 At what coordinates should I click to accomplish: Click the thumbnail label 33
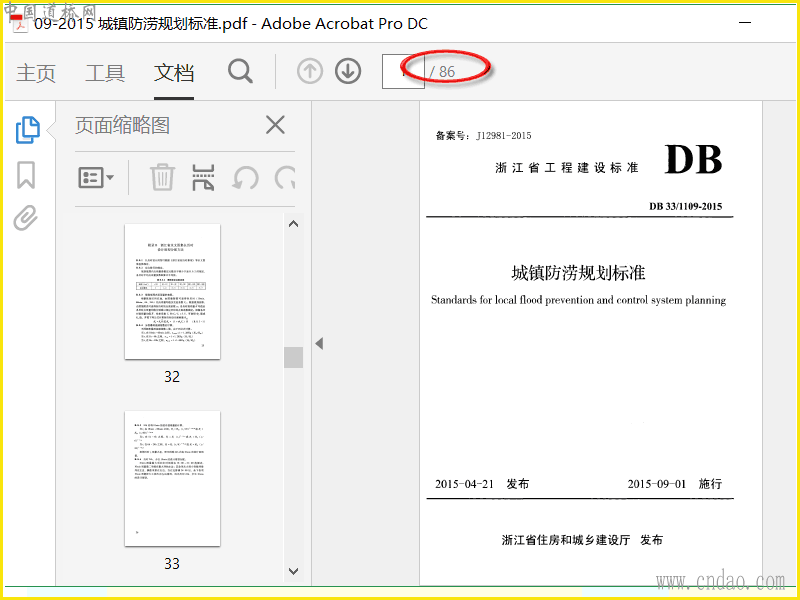click(x=172, y=564)
